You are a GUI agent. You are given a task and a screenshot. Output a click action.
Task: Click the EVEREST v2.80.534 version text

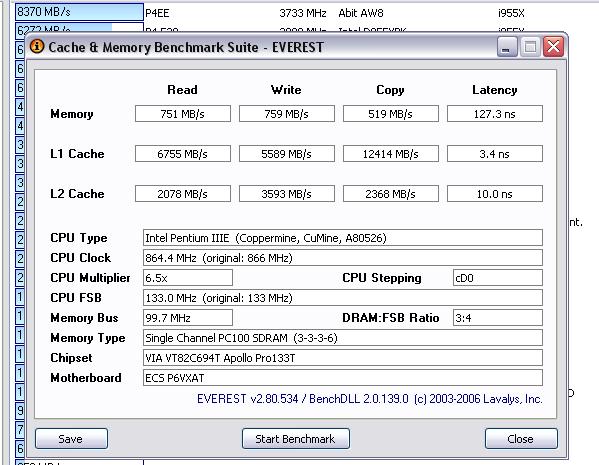(x=370, y=399)
